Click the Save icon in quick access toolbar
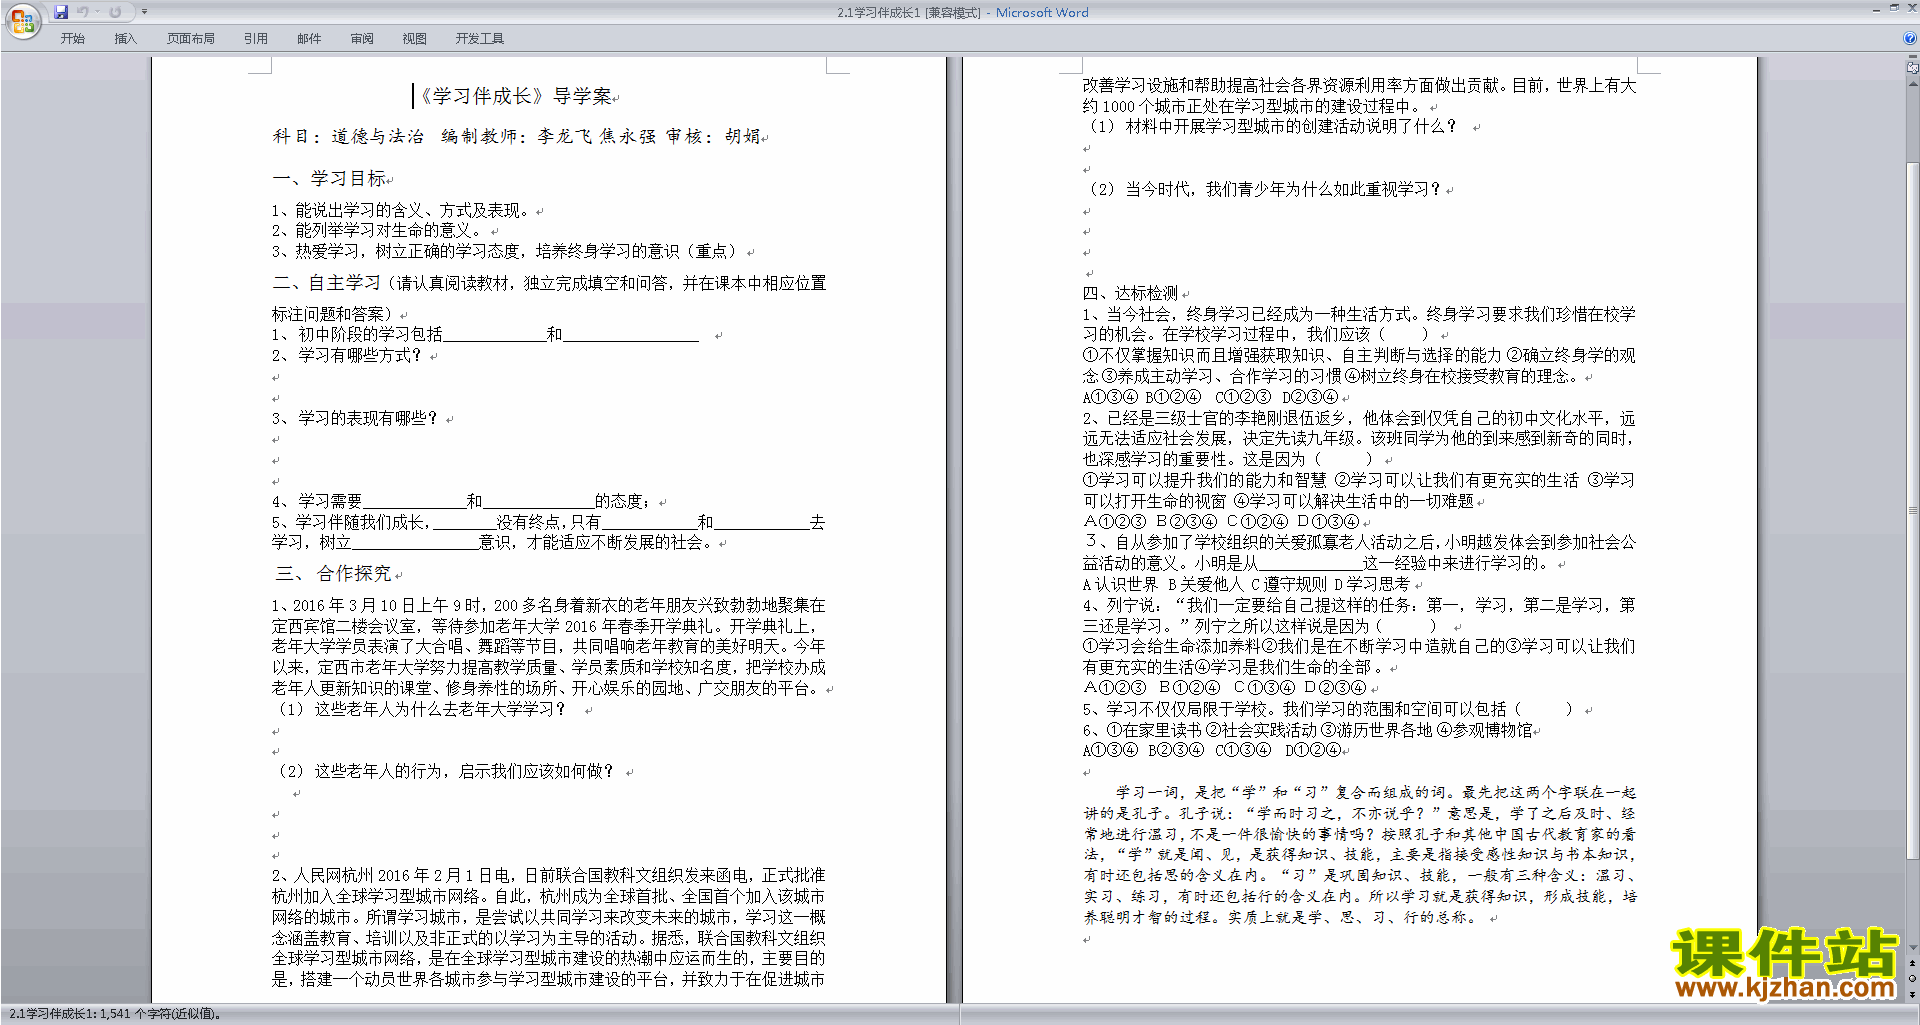Image resolution: width=1920 pixels, height=1025 pixels. [61, 12]
